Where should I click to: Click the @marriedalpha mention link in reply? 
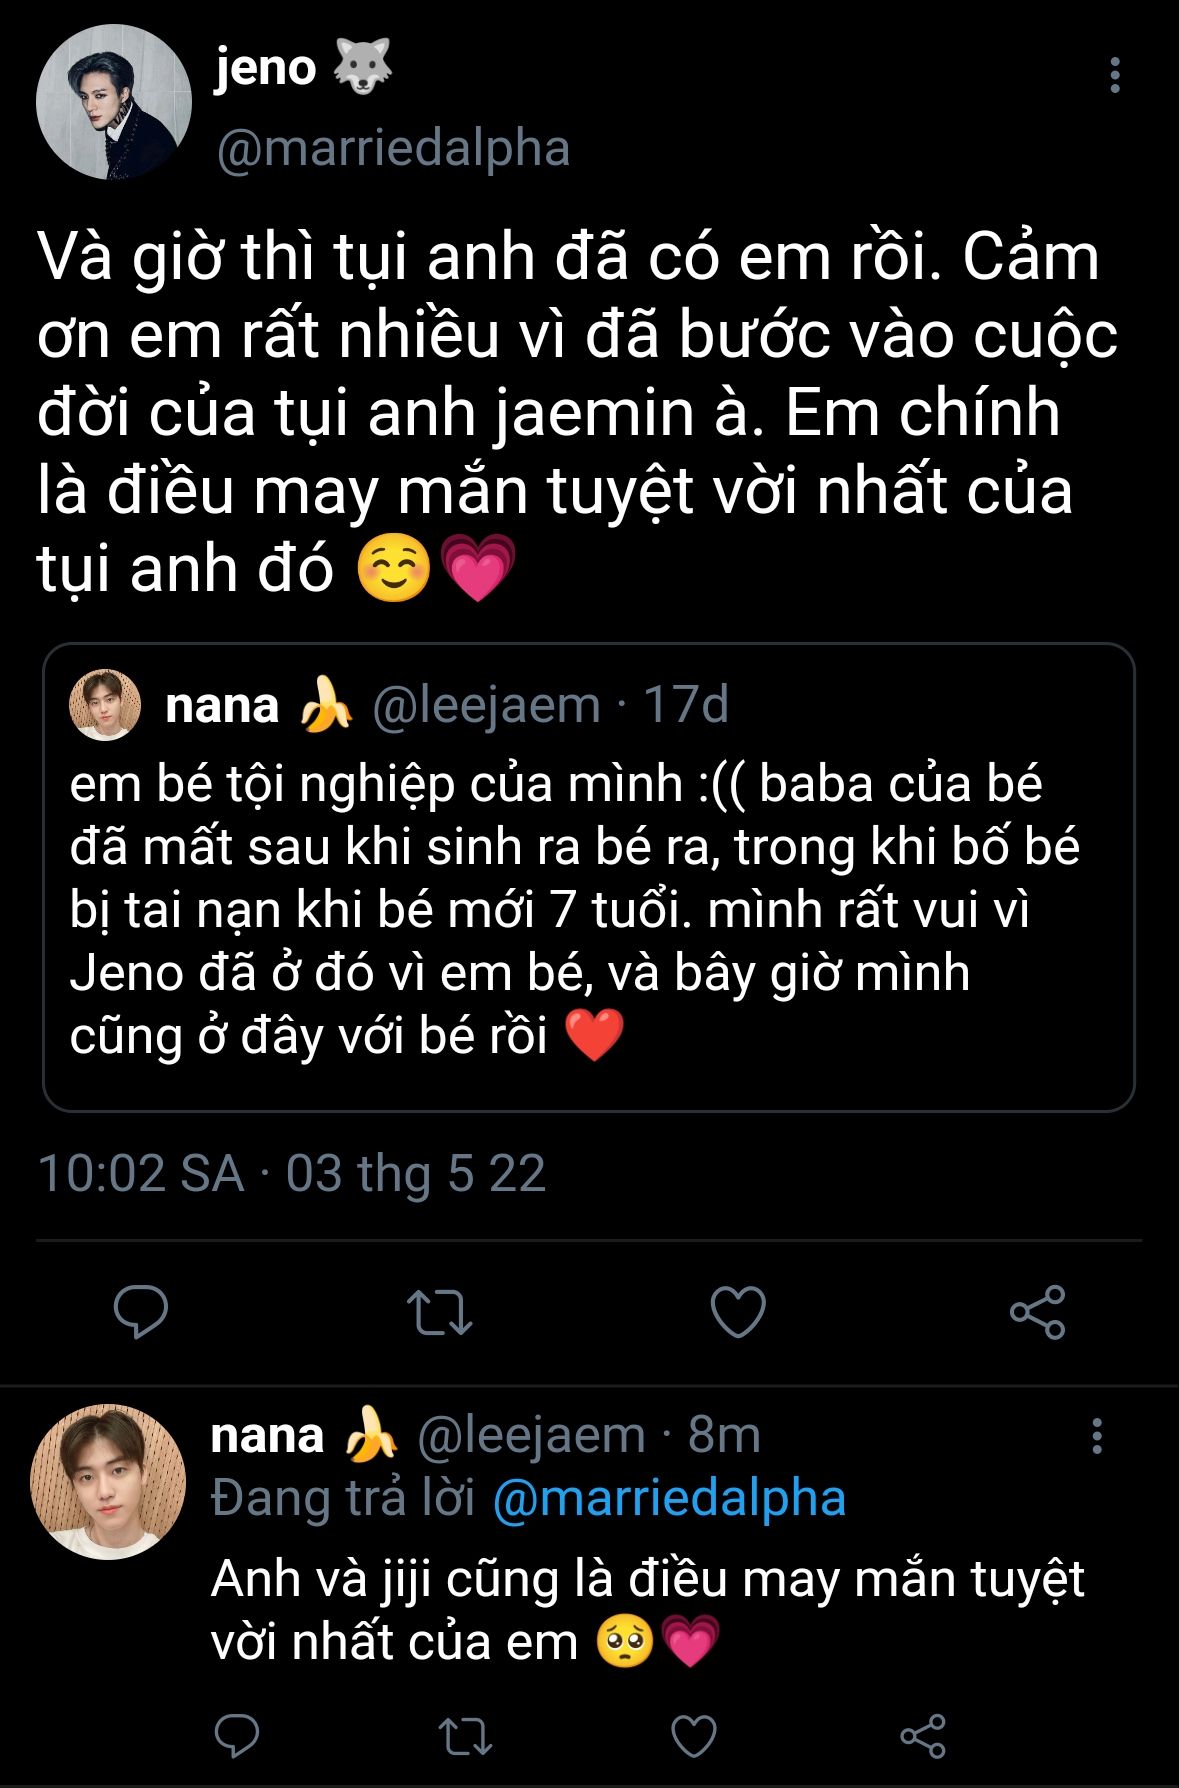pyautogui.click(x=669, y=1498)
